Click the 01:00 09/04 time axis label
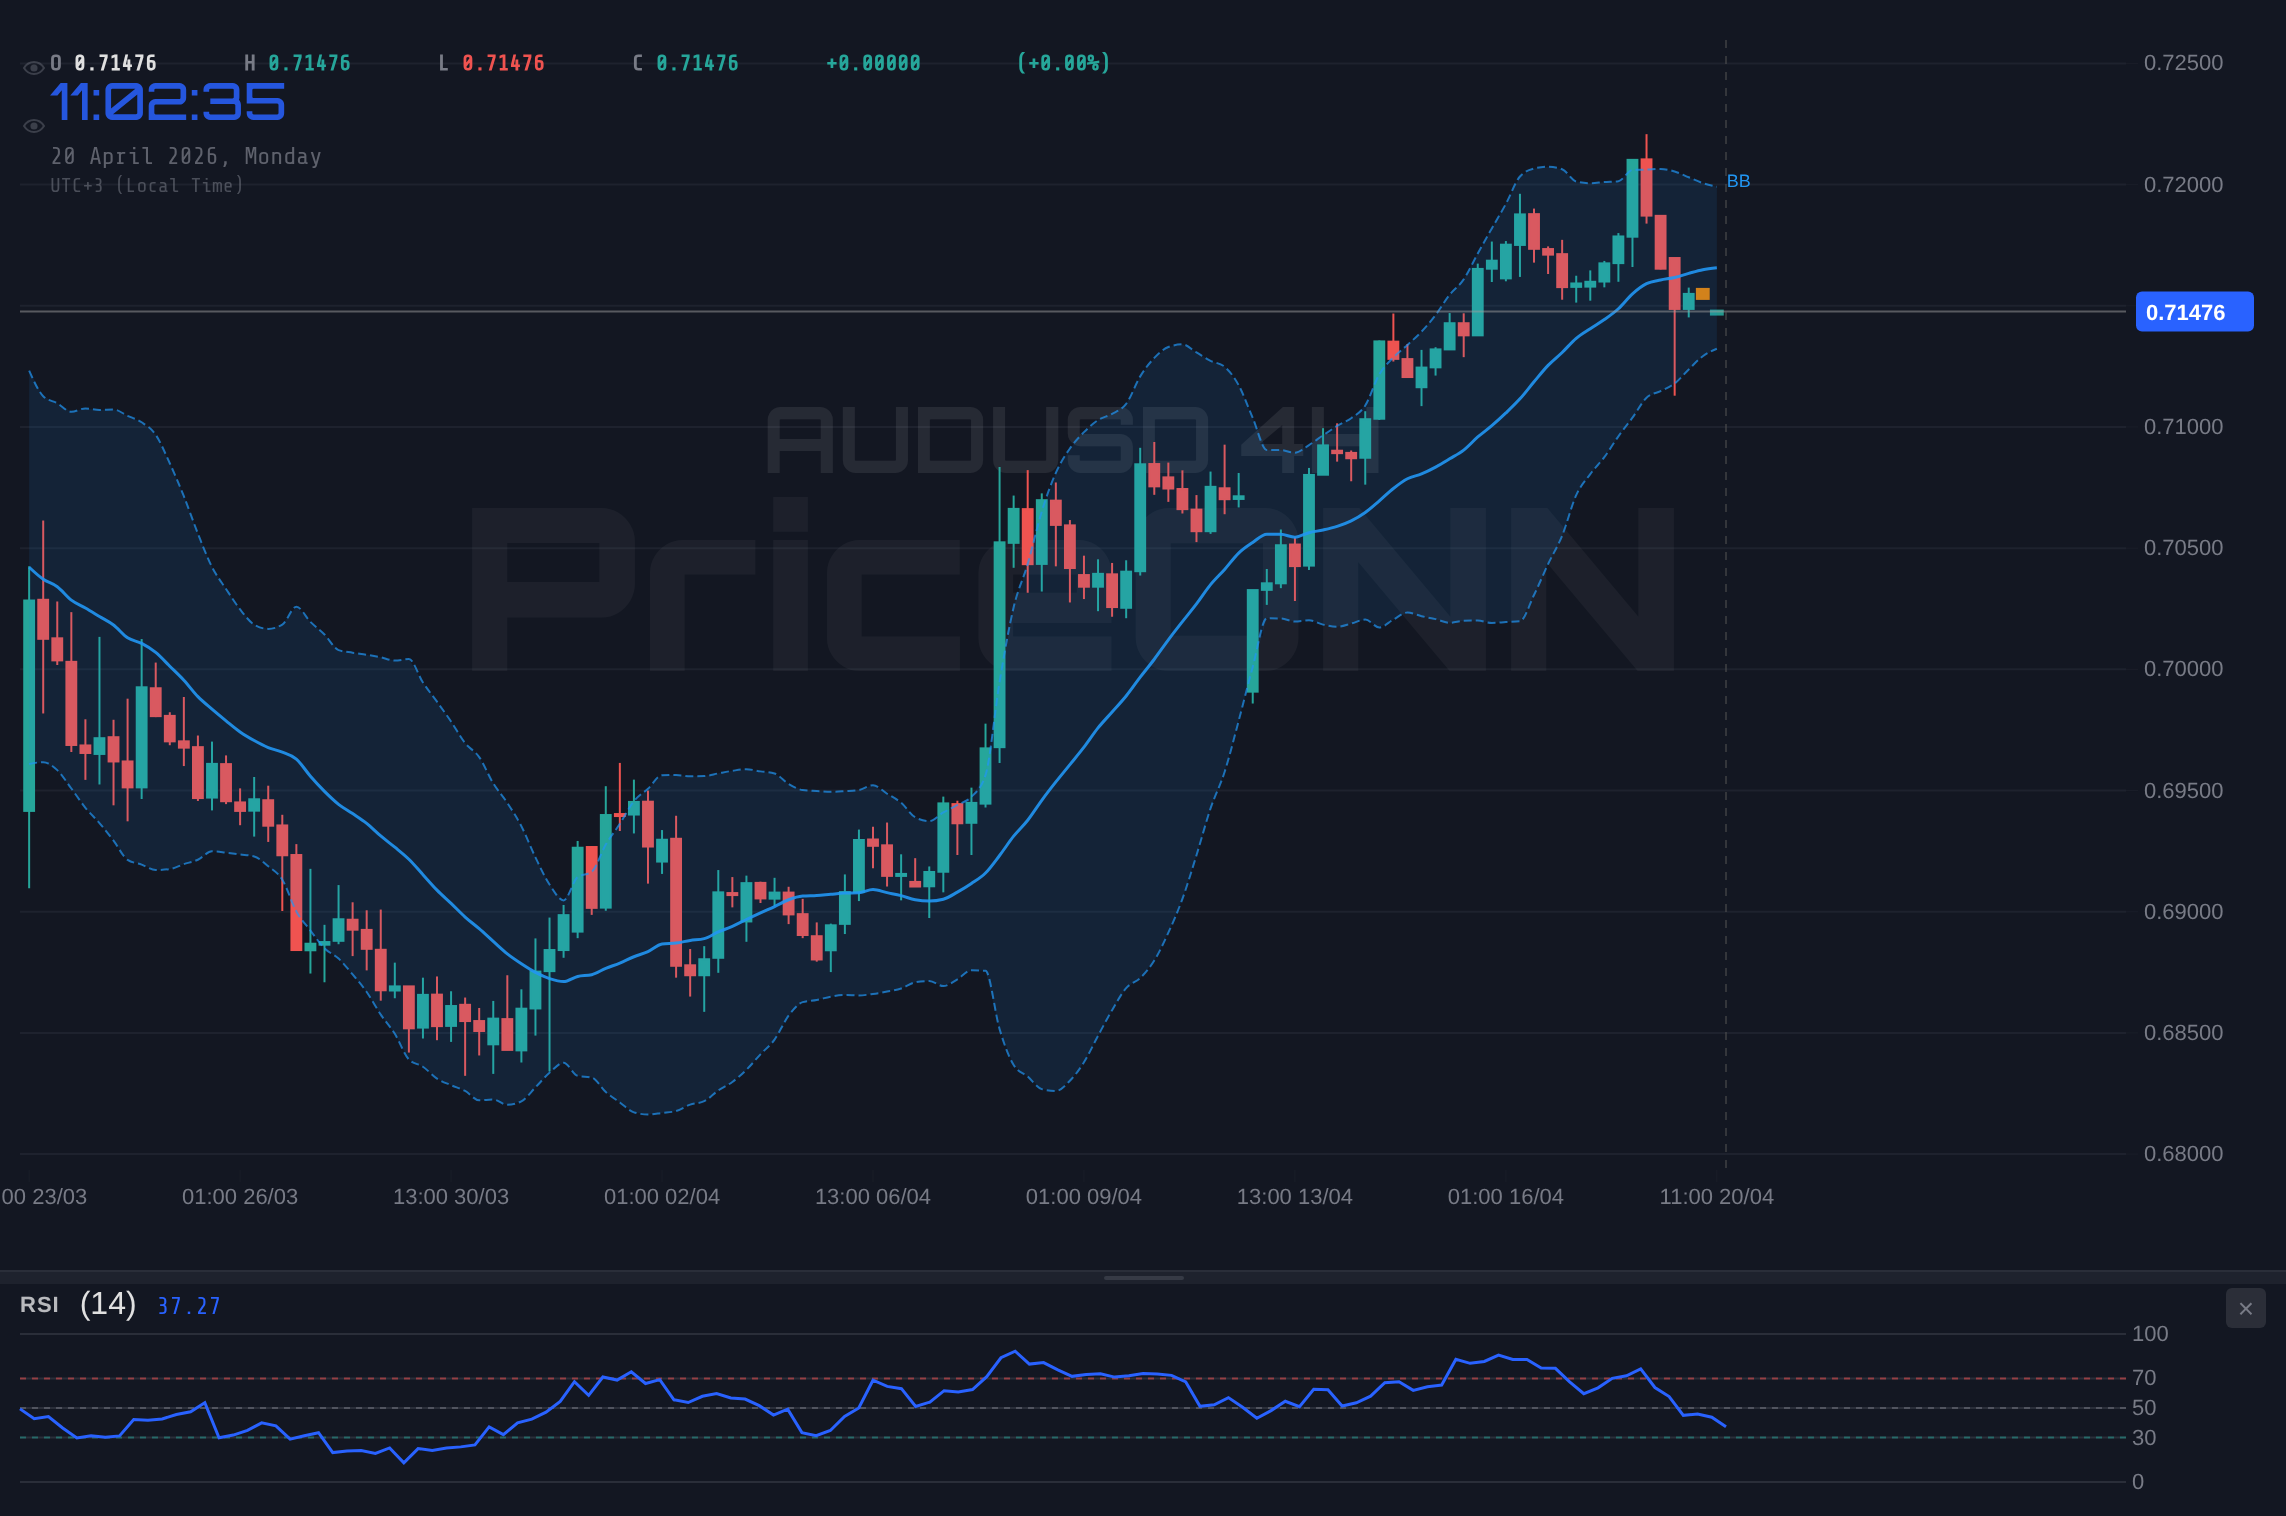 (1084, 1197)
